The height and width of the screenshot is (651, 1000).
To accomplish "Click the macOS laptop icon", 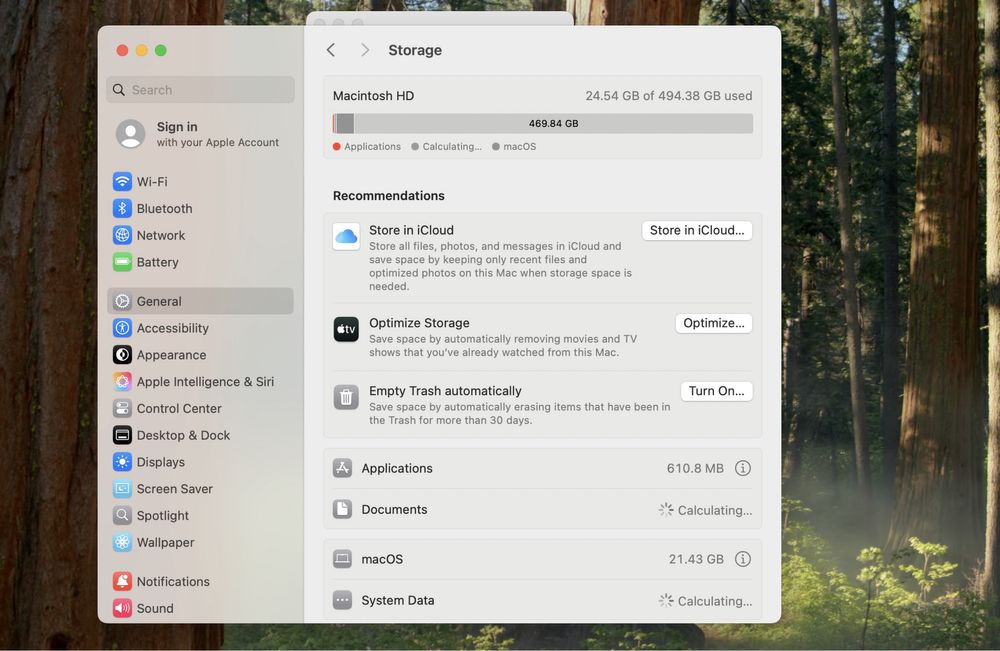I will [x=342, y=559].
